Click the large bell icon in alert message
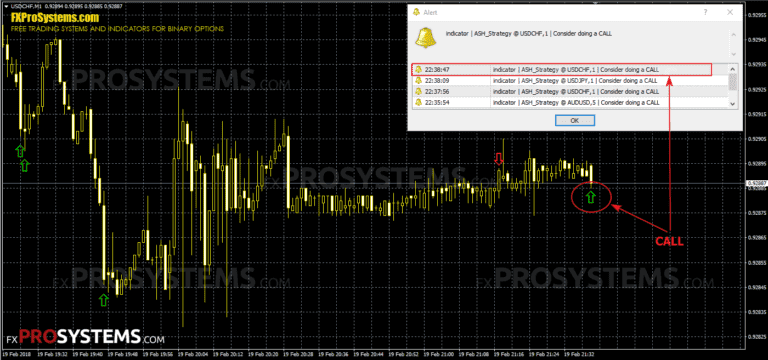The width and height of the screenshot is (768, 360). 425,38
